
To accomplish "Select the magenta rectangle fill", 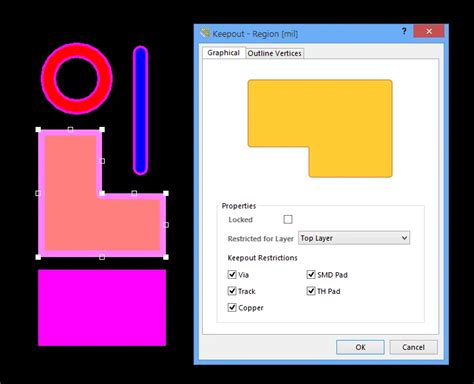I will [102, 308].
